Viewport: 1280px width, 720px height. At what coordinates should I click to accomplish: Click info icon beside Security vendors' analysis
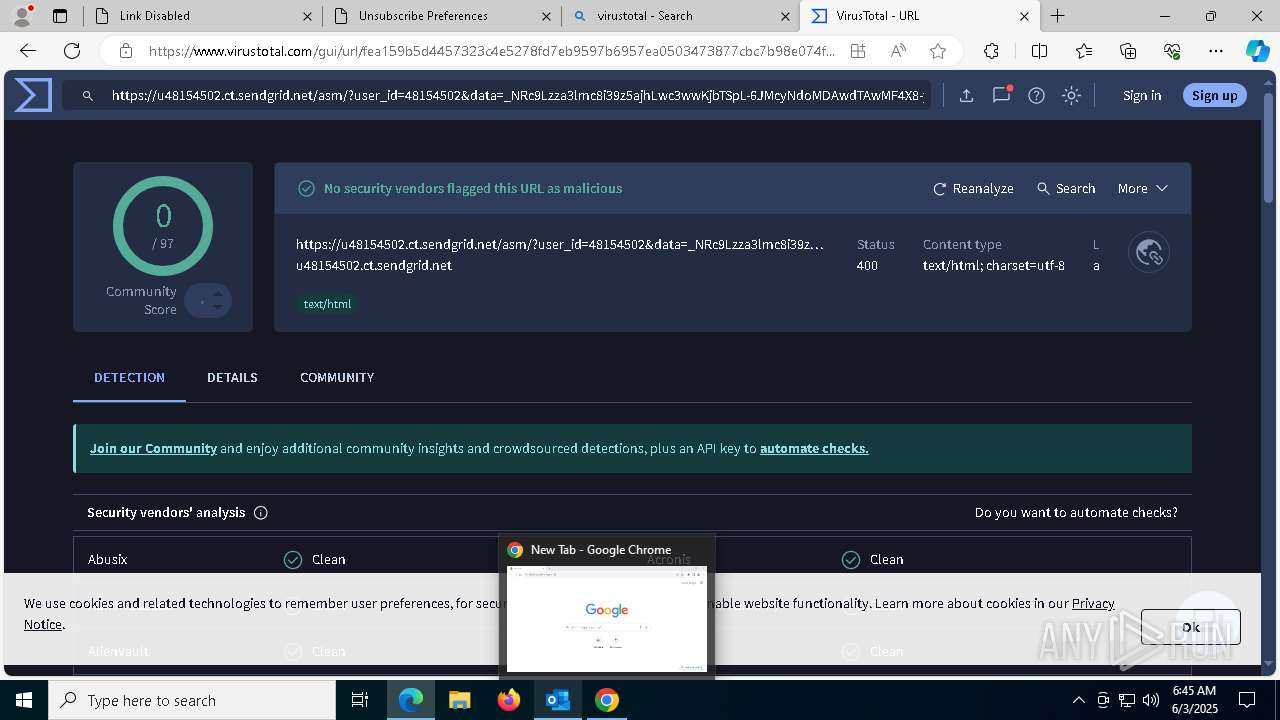[x=261, y=512]
